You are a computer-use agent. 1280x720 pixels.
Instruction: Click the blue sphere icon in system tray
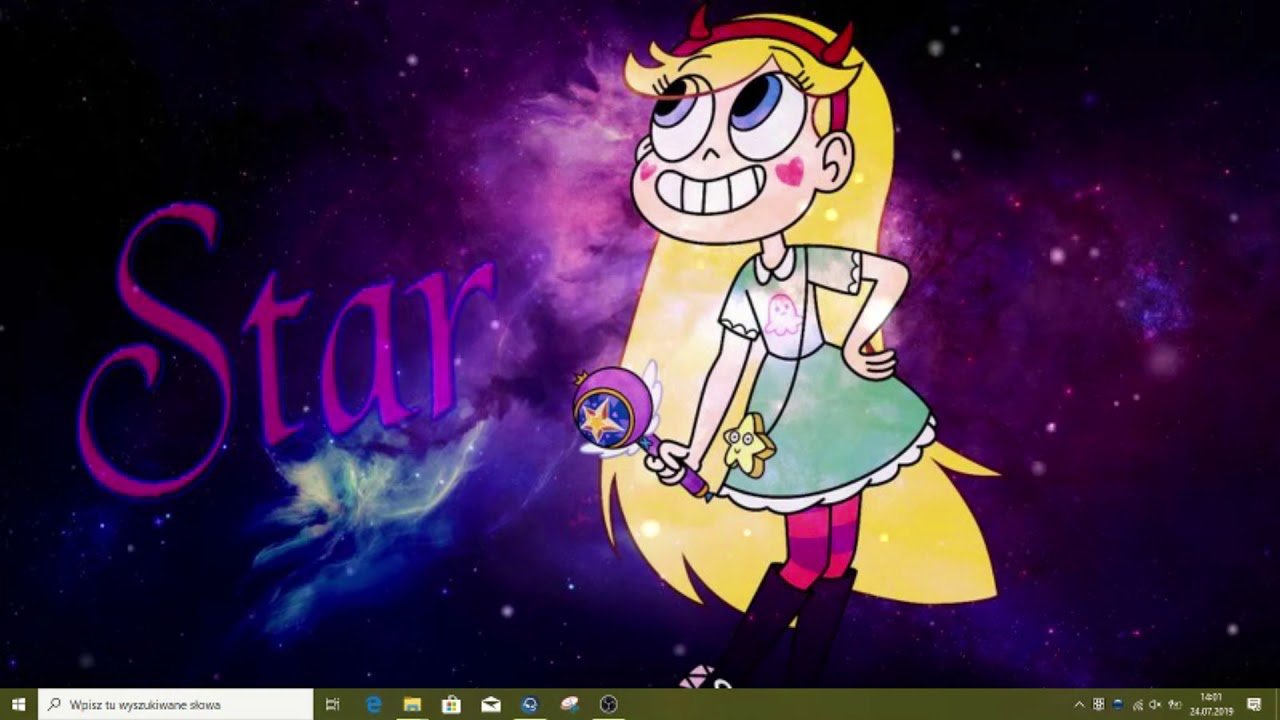tap(1118, 705)
